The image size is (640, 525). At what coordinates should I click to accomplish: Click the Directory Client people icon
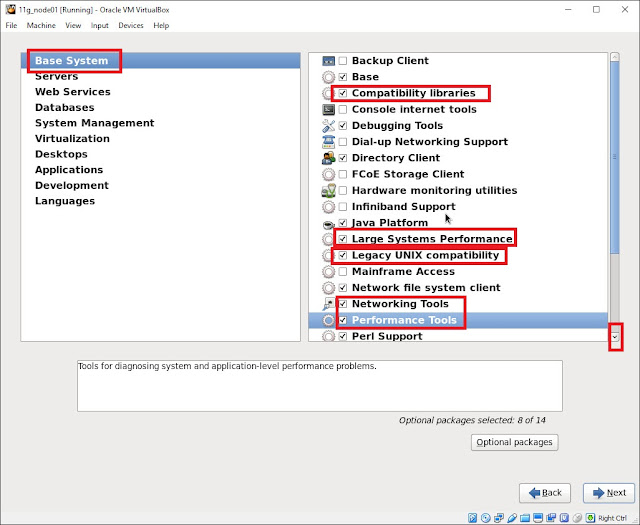(329, 158)
